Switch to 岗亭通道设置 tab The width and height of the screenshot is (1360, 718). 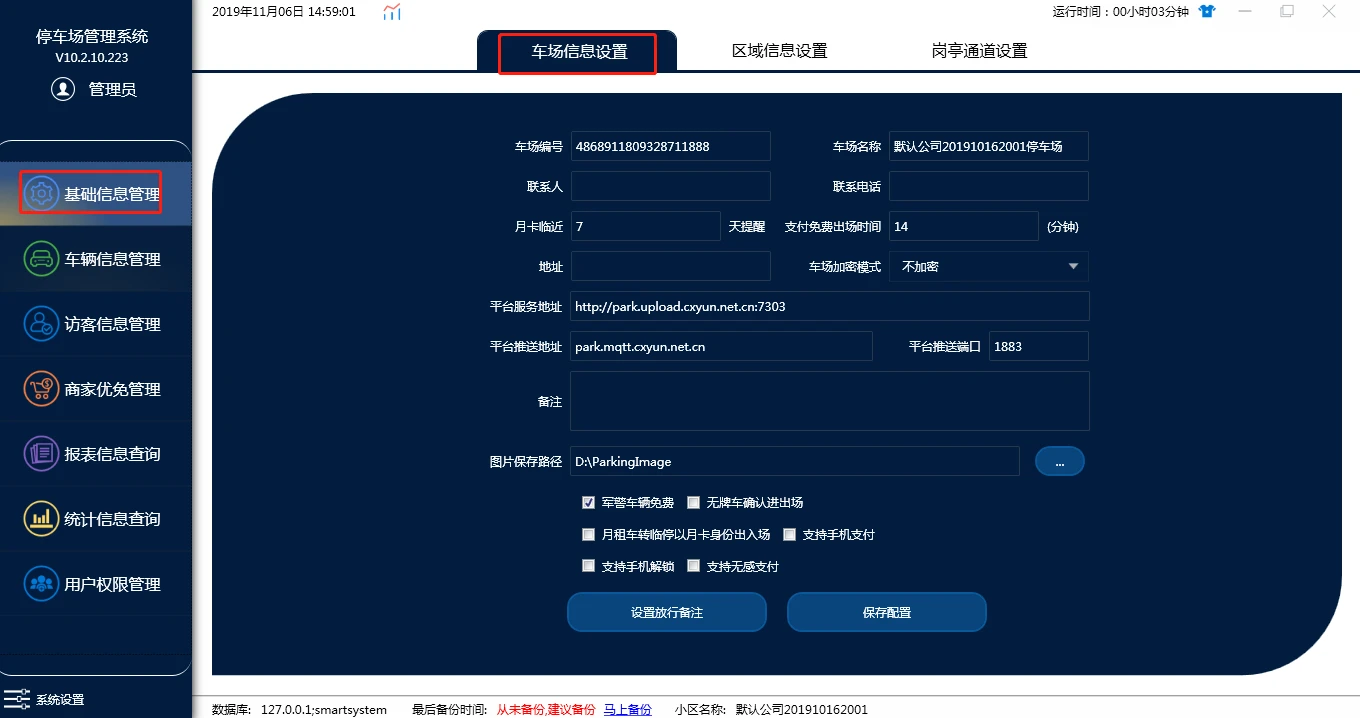[x=979, y=51]
